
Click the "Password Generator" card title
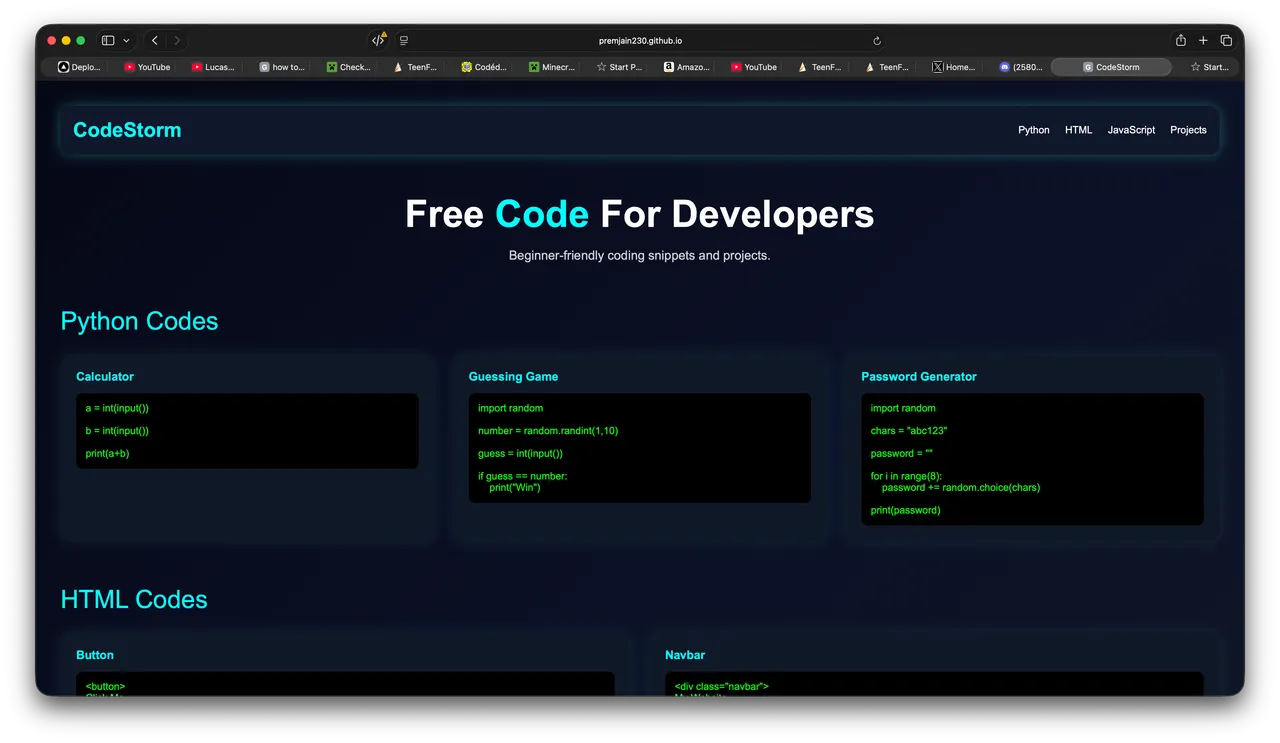tap(919, 377)
